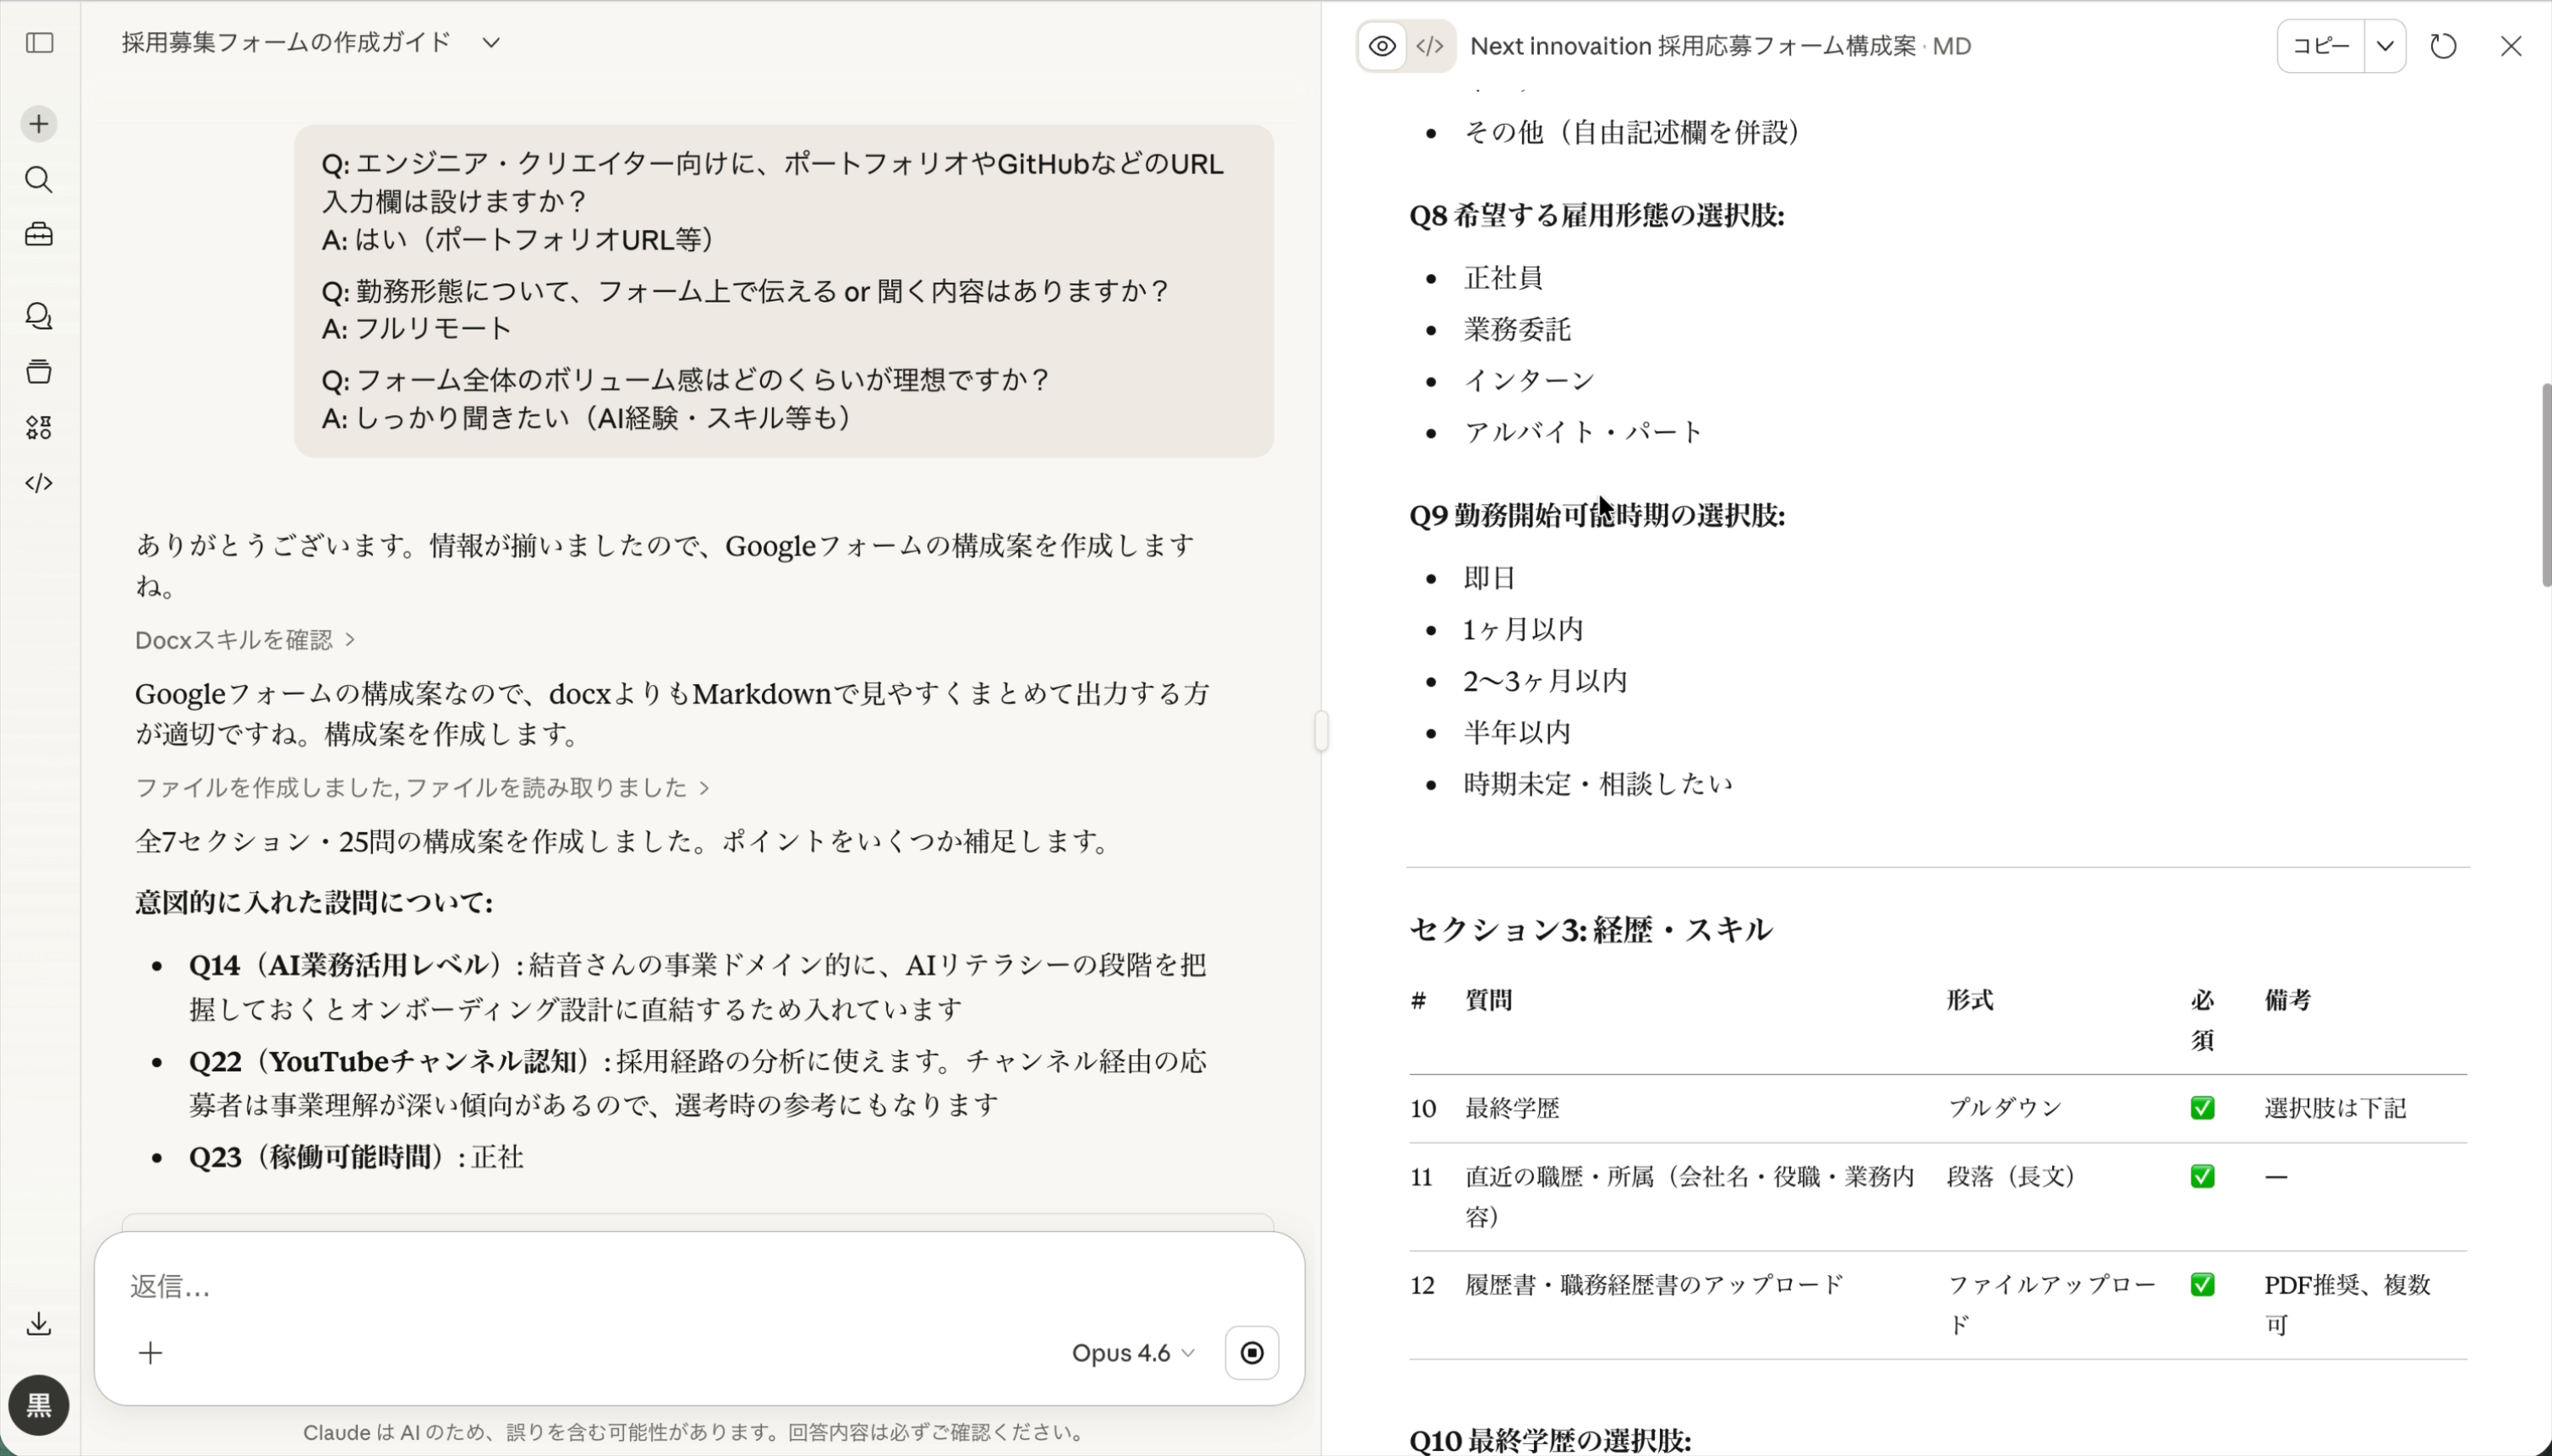This screenshot has height=1456, width=2552.
Task: Switch artifact to code view
Action: [x=1429, y=45]
